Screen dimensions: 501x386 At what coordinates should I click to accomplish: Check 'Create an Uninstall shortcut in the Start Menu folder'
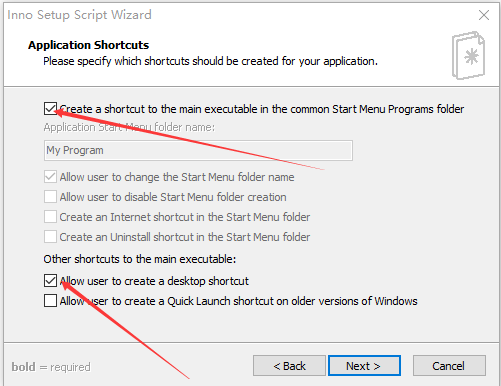(50, 237)
